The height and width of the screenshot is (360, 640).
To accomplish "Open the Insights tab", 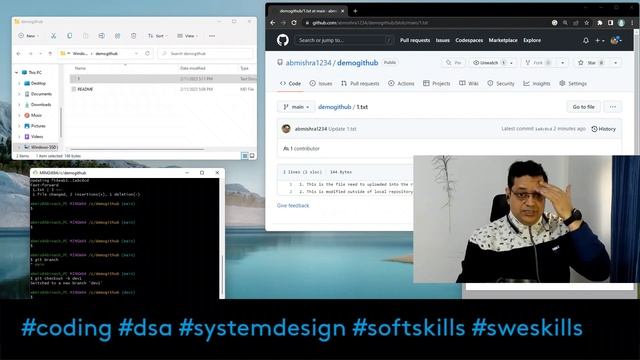I will (x=537, y=83).
